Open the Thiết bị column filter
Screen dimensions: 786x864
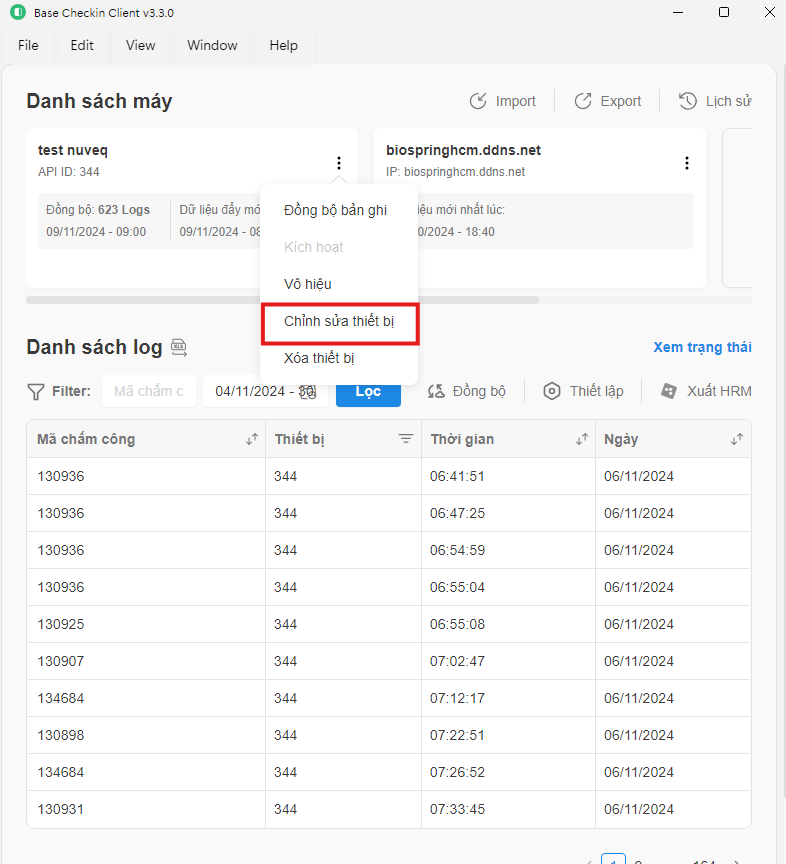(x=406, y=439)
